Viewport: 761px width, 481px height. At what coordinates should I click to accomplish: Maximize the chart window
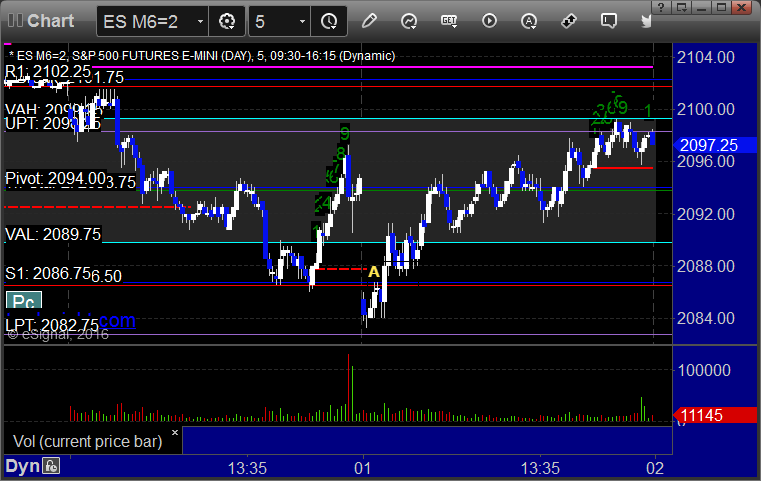(x=722, y=7)
